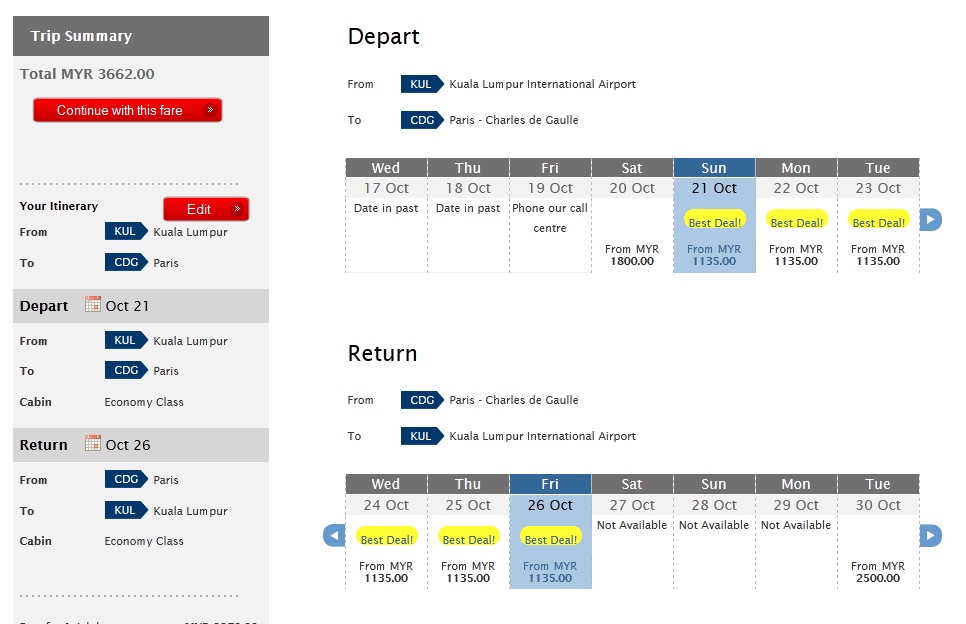
Task: Show later return dates with right arrow
Action: (930, 536)
